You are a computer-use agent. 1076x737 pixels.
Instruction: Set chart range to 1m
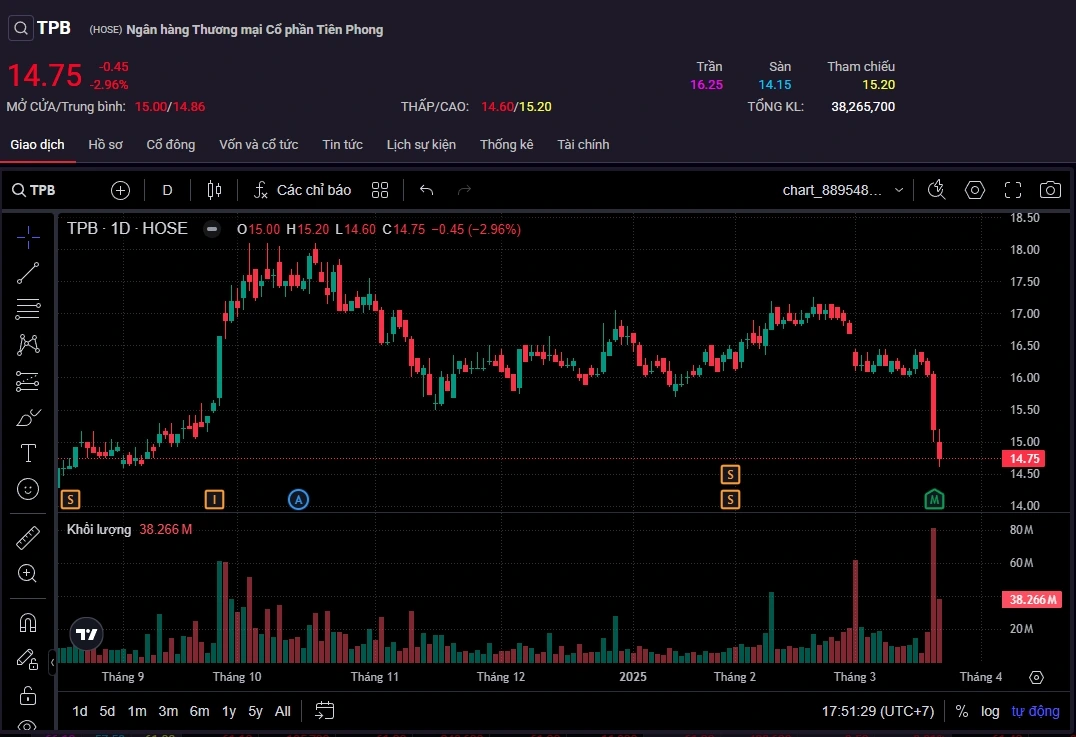(x=137, y=712)
